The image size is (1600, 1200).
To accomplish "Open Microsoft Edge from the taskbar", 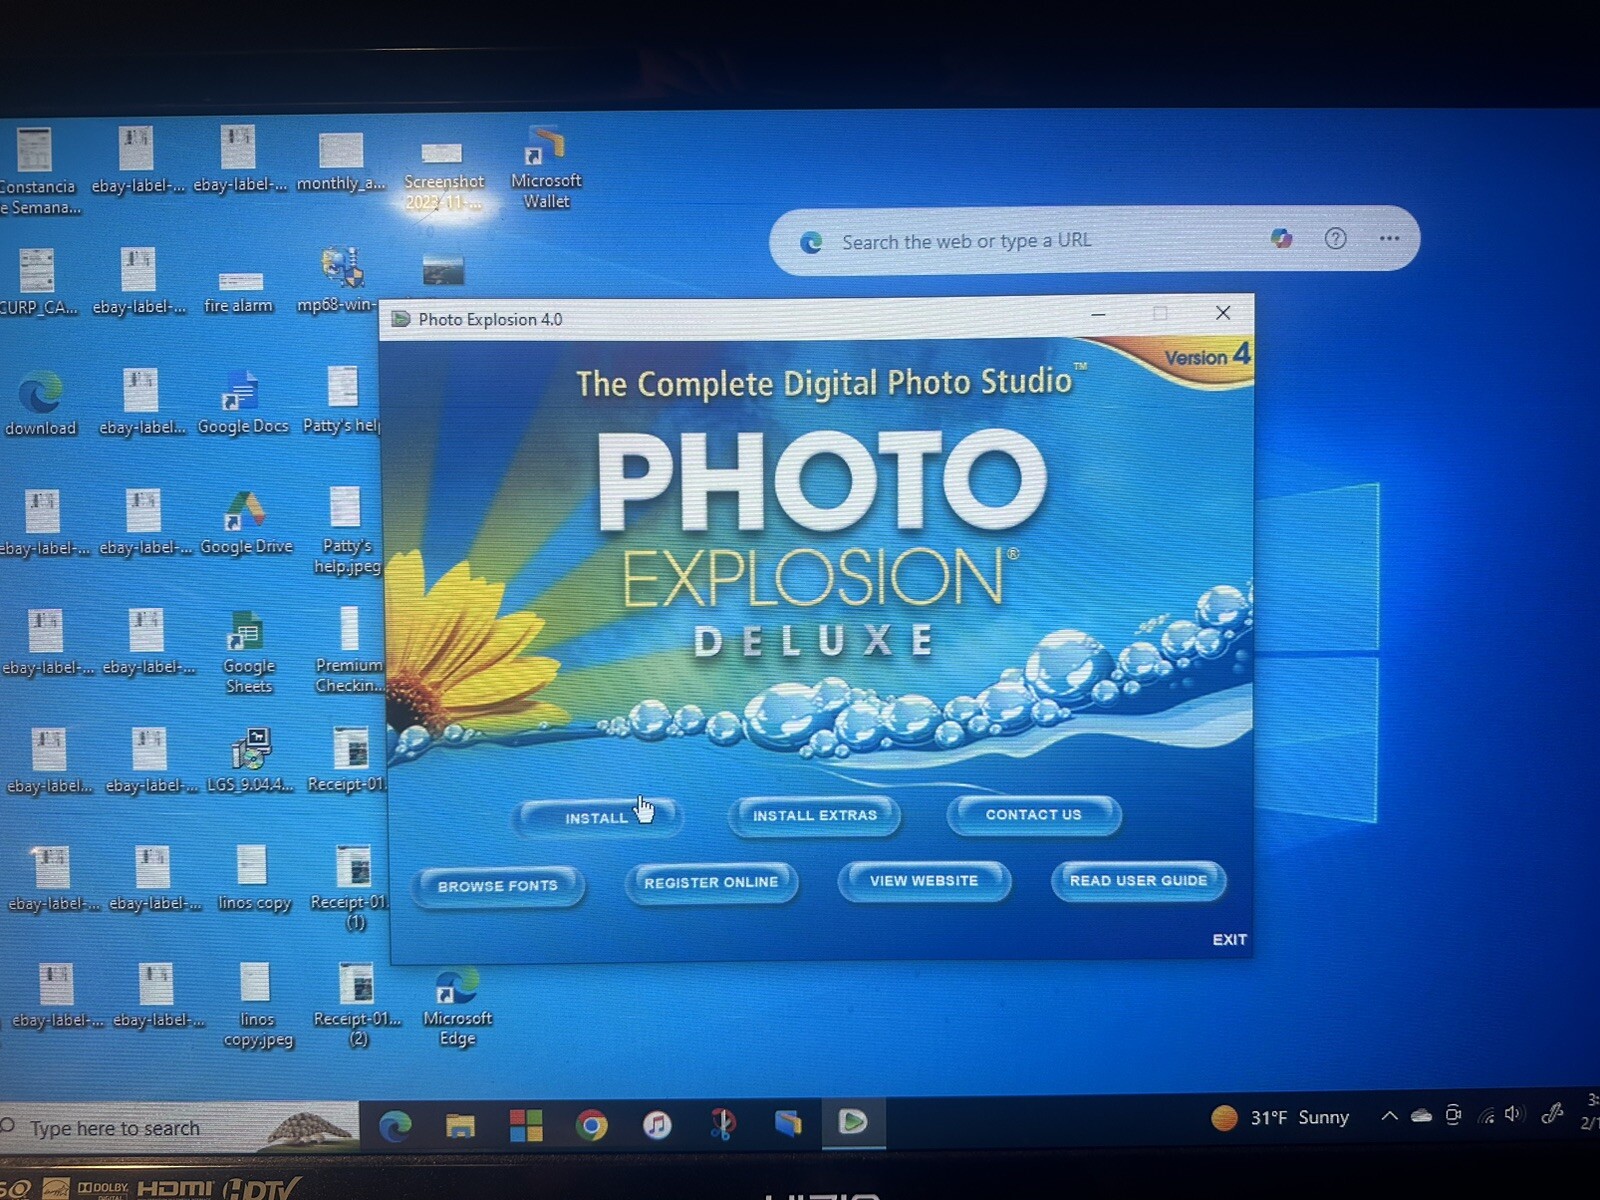I will coord(395,1126).
